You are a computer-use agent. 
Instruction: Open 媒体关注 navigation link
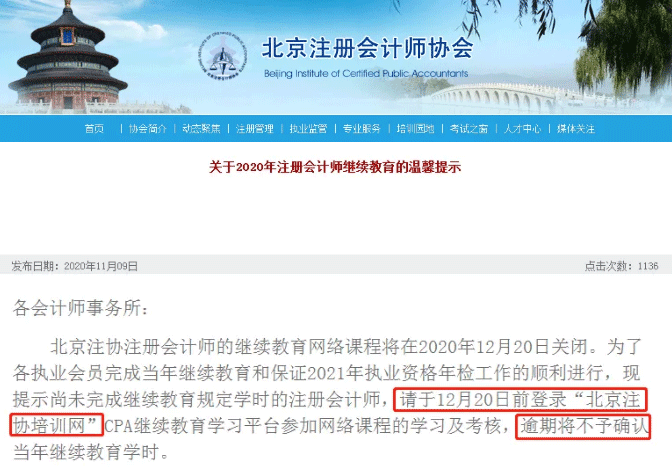[x=576, y=129]
